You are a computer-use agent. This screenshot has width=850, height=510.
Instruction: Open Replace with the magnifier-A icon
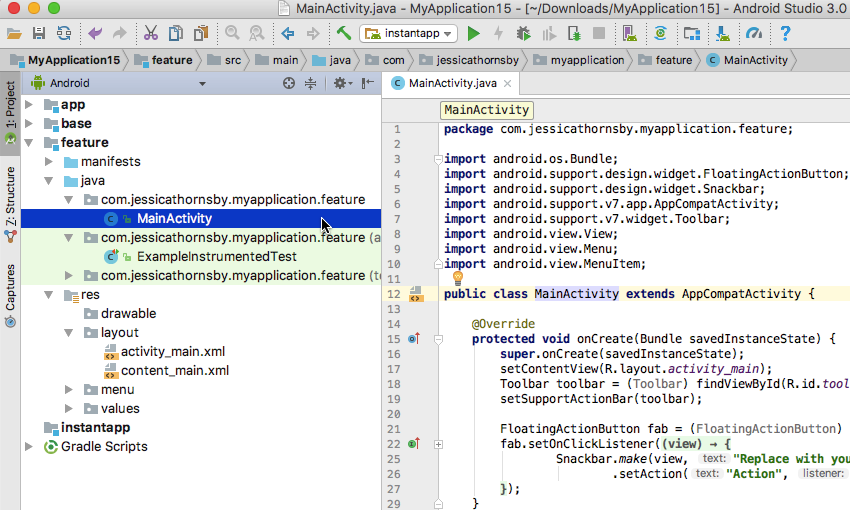pos(256,34)
